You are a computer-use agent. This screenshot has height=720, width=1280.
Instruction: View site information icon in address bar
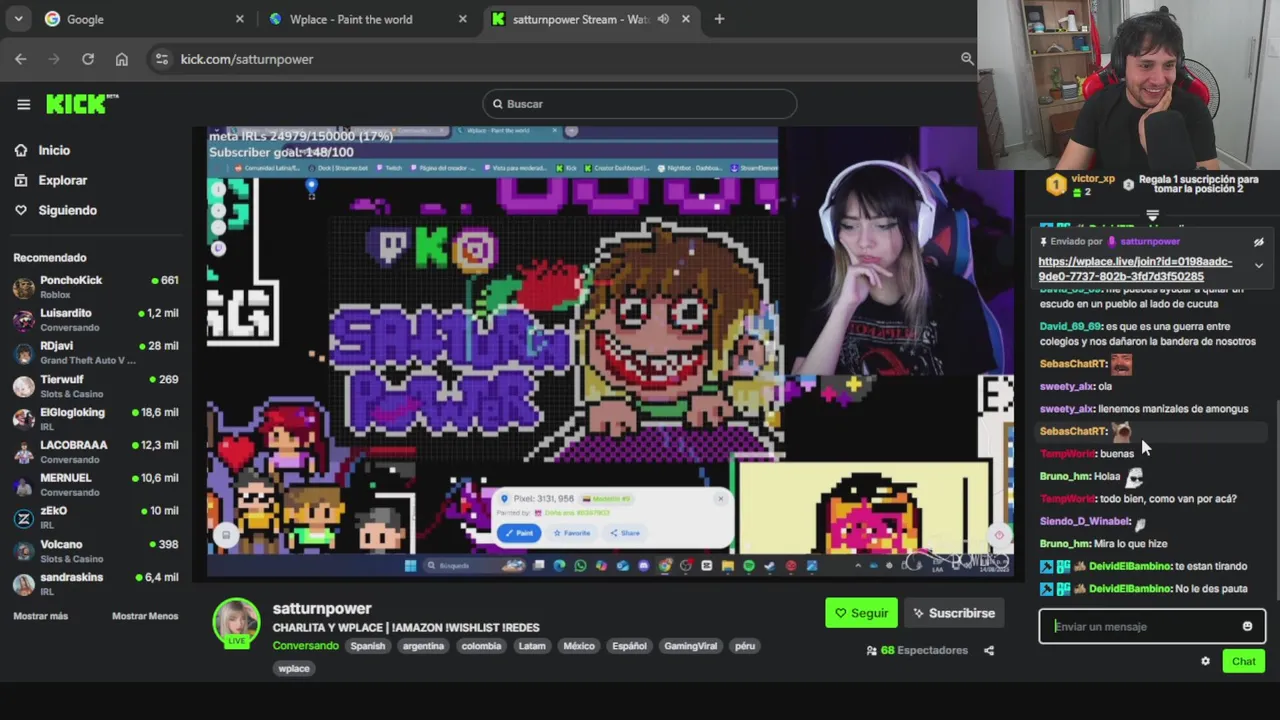coord(162,59)
